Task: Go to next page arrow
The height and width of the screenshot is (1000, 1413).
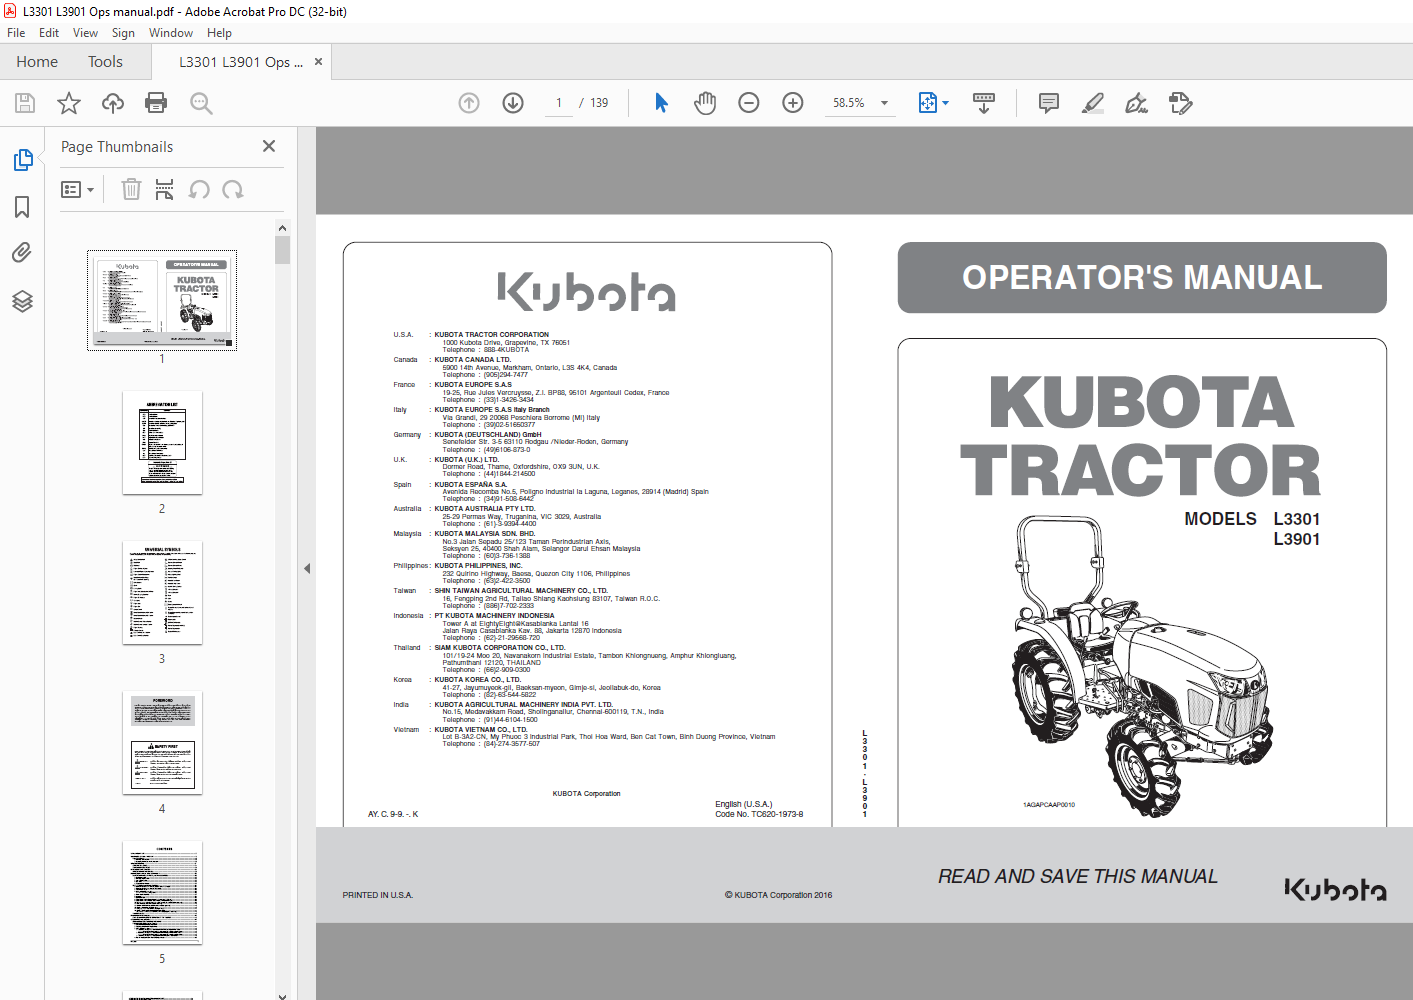Action: point(513,103)
